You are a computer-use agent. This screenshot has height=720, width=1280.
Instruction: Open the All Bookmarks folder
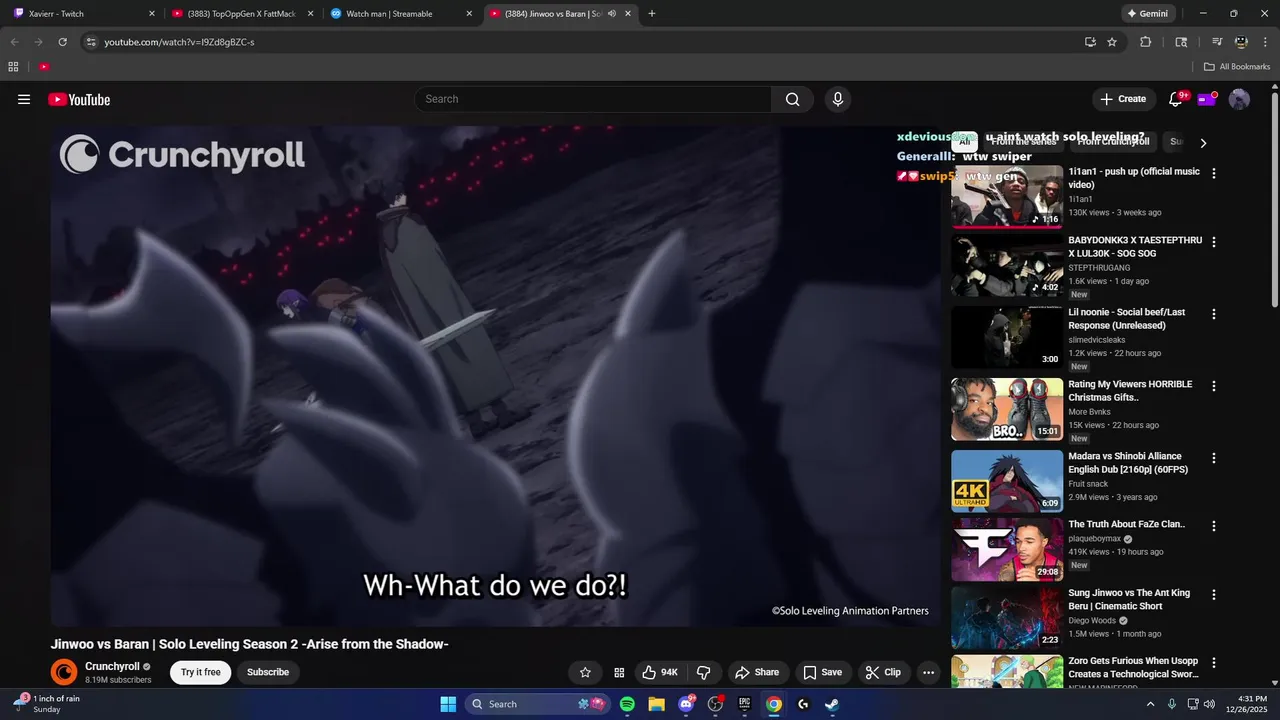coord(1237,66)
